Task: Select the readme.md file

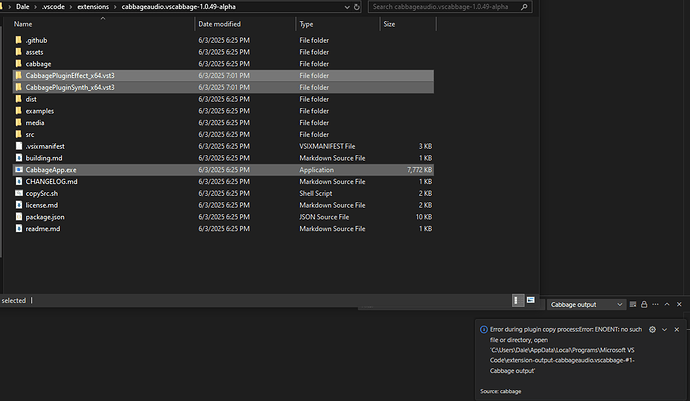Action: (223, 228)
